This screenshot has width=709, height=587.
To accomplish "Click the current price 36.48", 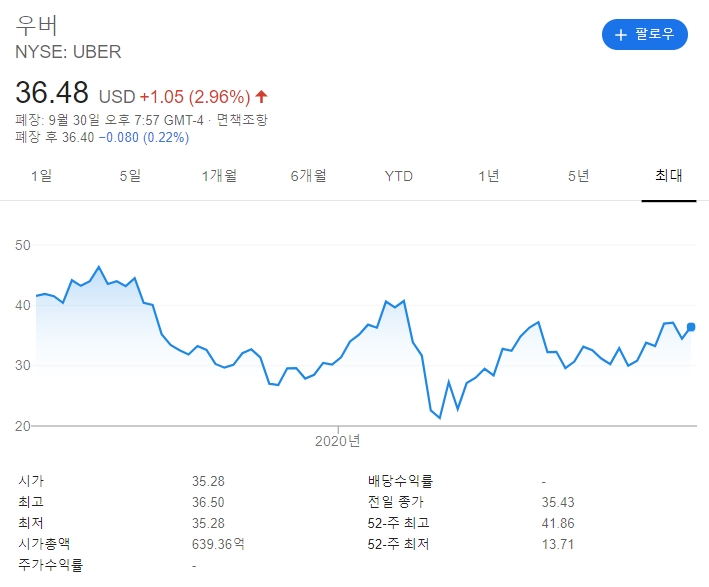I will point(52,93).
